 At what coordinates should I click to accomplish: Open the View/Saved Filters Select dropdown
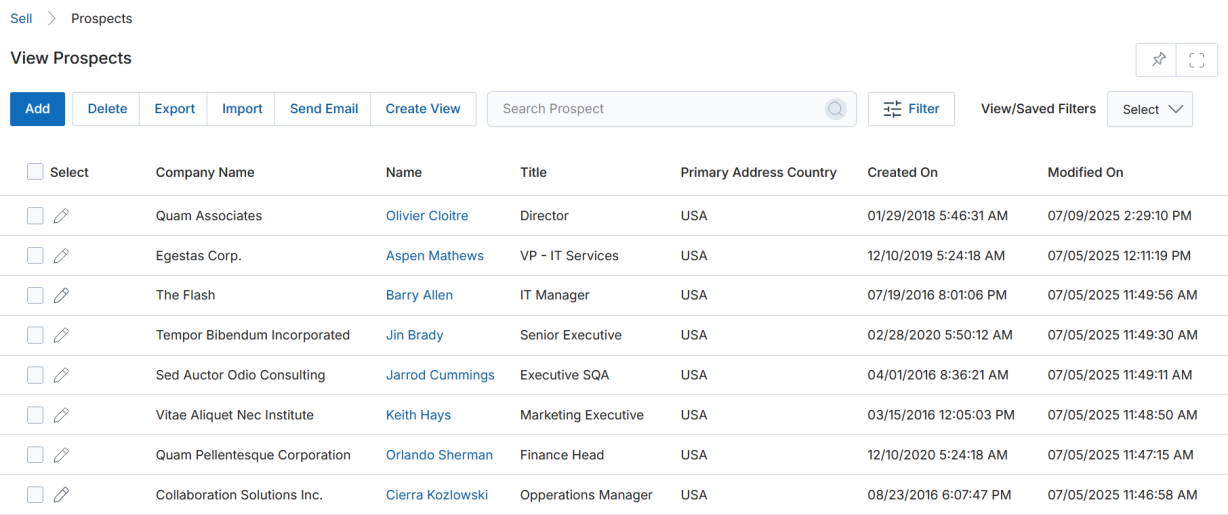point(1150,109)
